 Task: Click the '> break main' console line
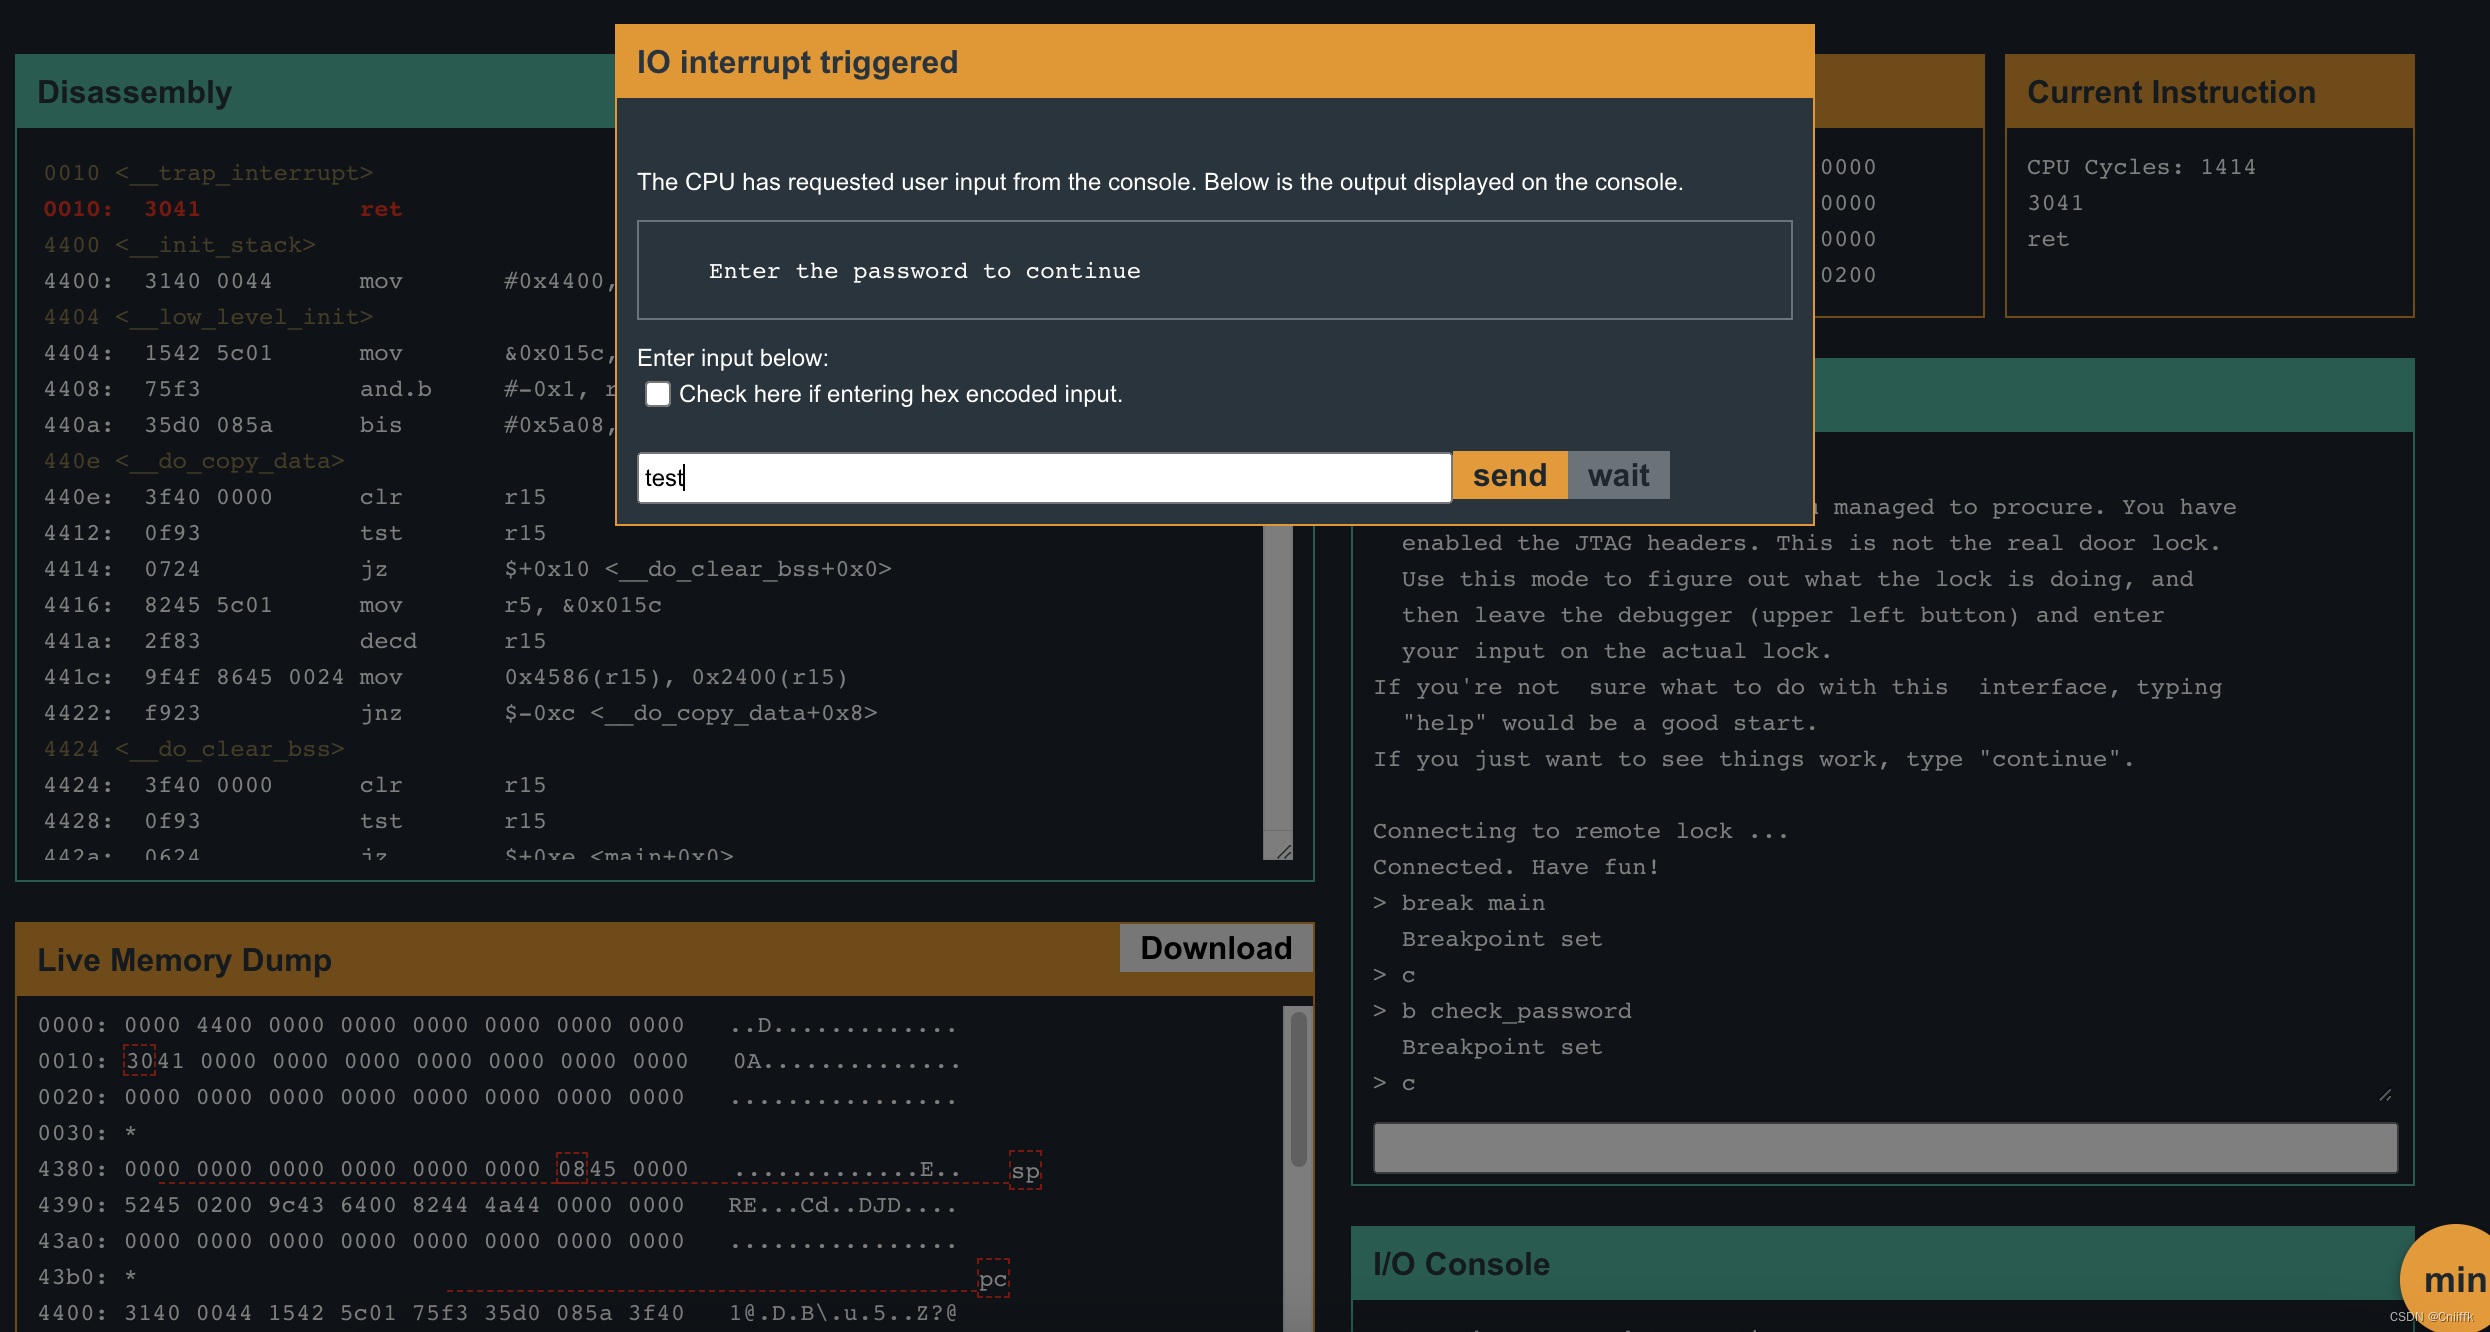click(x=1459, y=903)
